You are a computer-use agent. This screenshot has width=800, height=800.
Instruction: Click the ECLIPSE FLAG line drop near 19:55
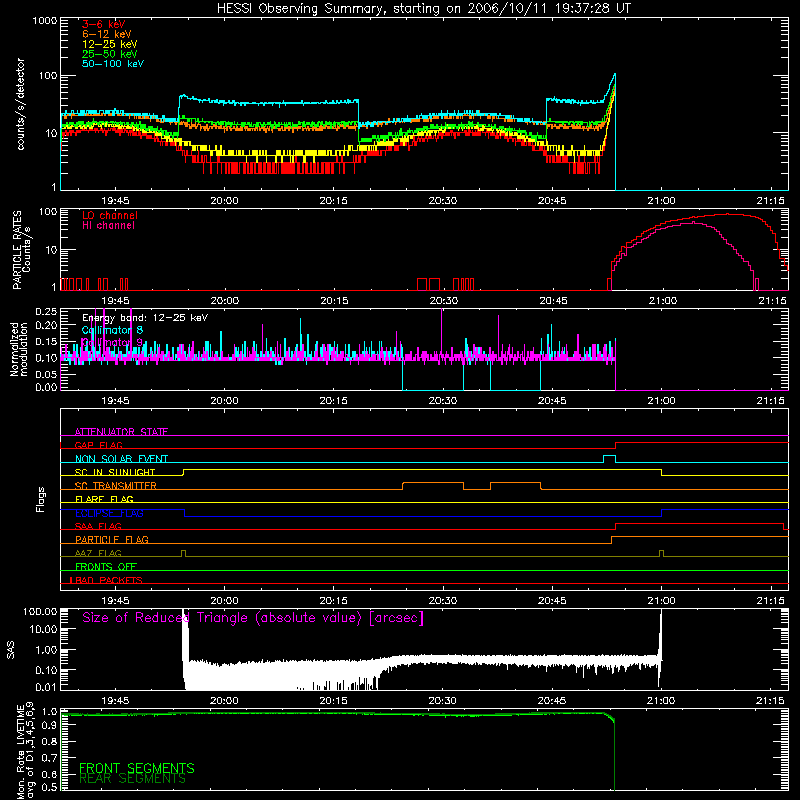185,513
